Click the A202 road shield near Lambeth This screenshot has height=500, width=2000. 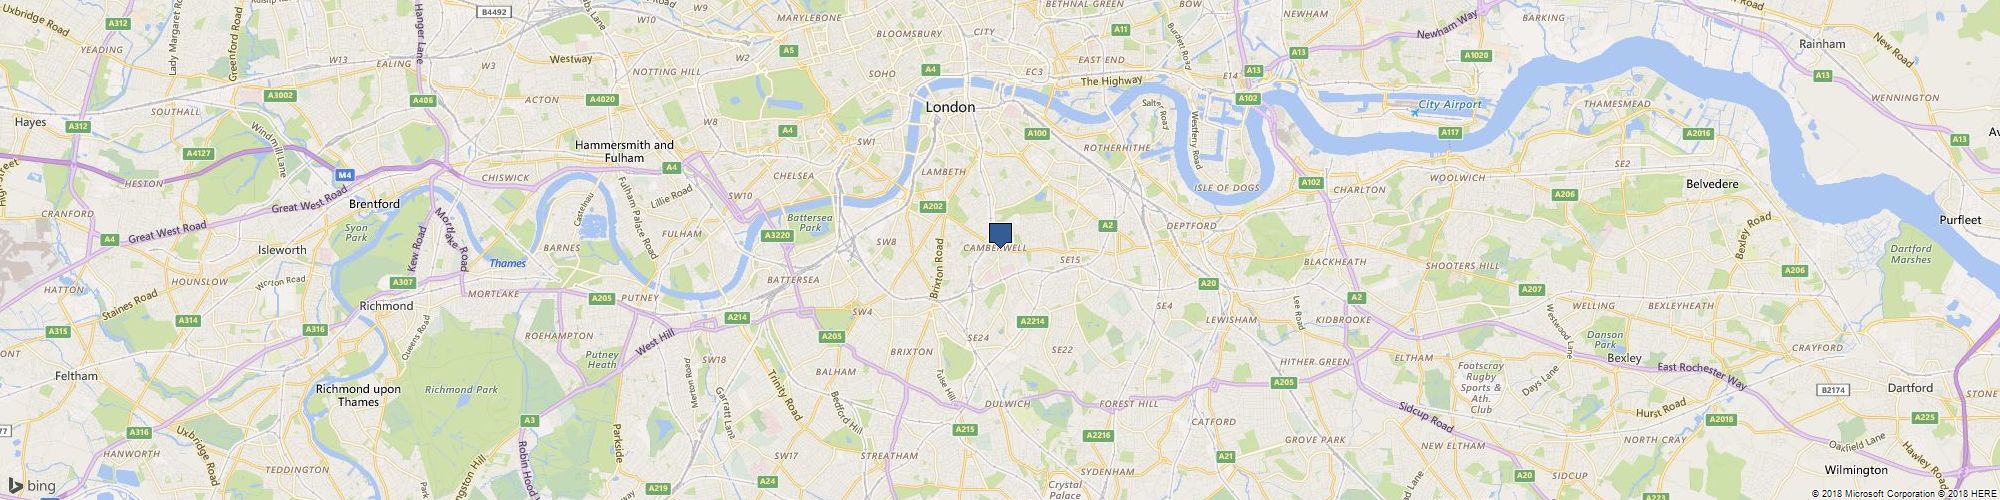(933, 206)
